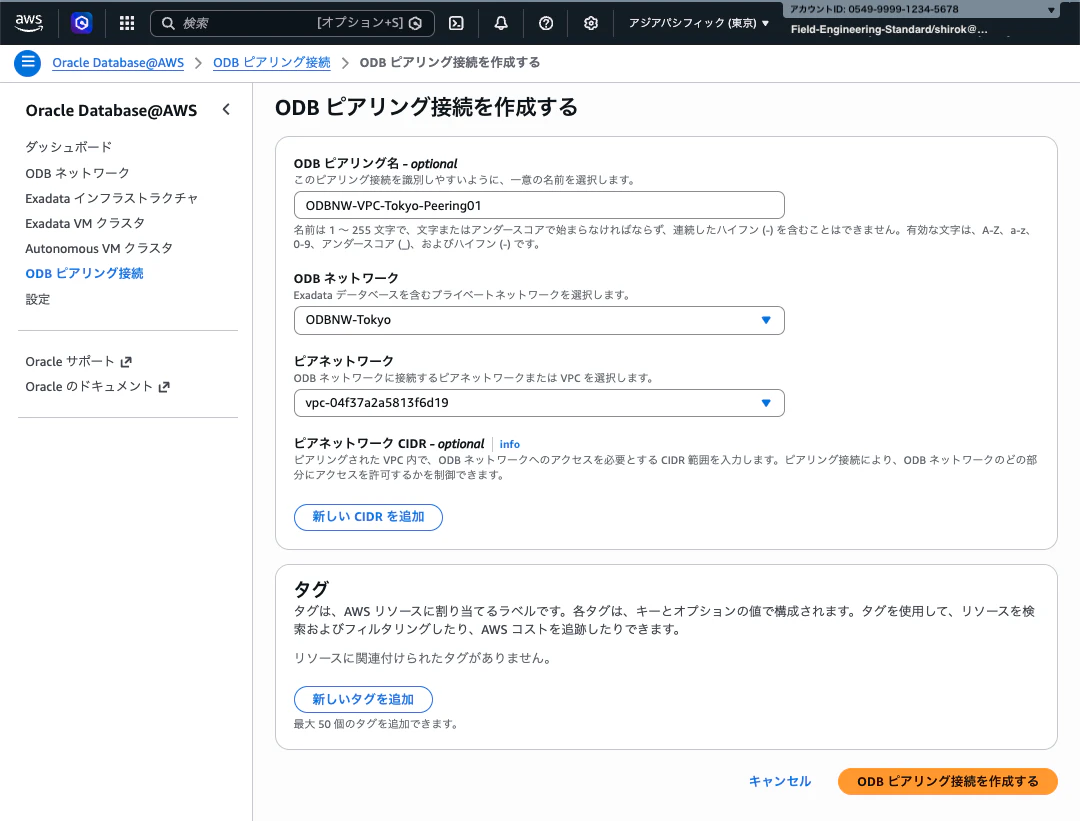1080x821 pixels.
Task: Click the 新しいタグを追加 button
Action: click(363, 699)
